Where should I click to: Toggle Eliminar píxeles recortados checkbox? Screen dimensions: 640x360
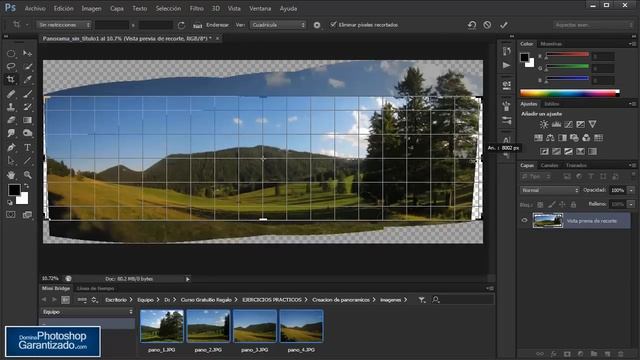[x=333, y=24]
